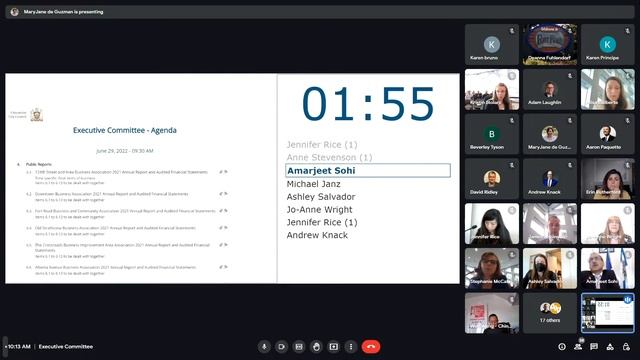Click the 01:55 countdown timer
This screenshot has height=360, width=640.
coord(368,104)
